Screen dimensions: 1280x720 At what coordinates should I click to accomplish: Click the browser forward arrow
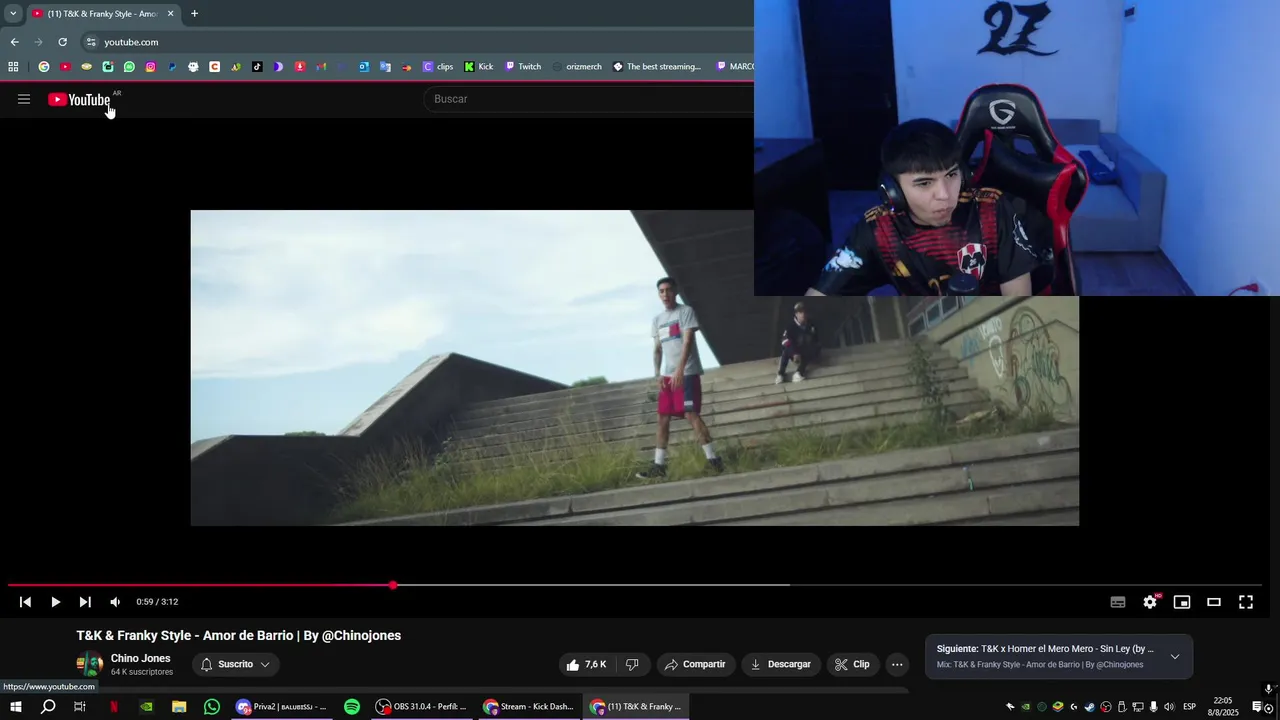click(38, 42)
